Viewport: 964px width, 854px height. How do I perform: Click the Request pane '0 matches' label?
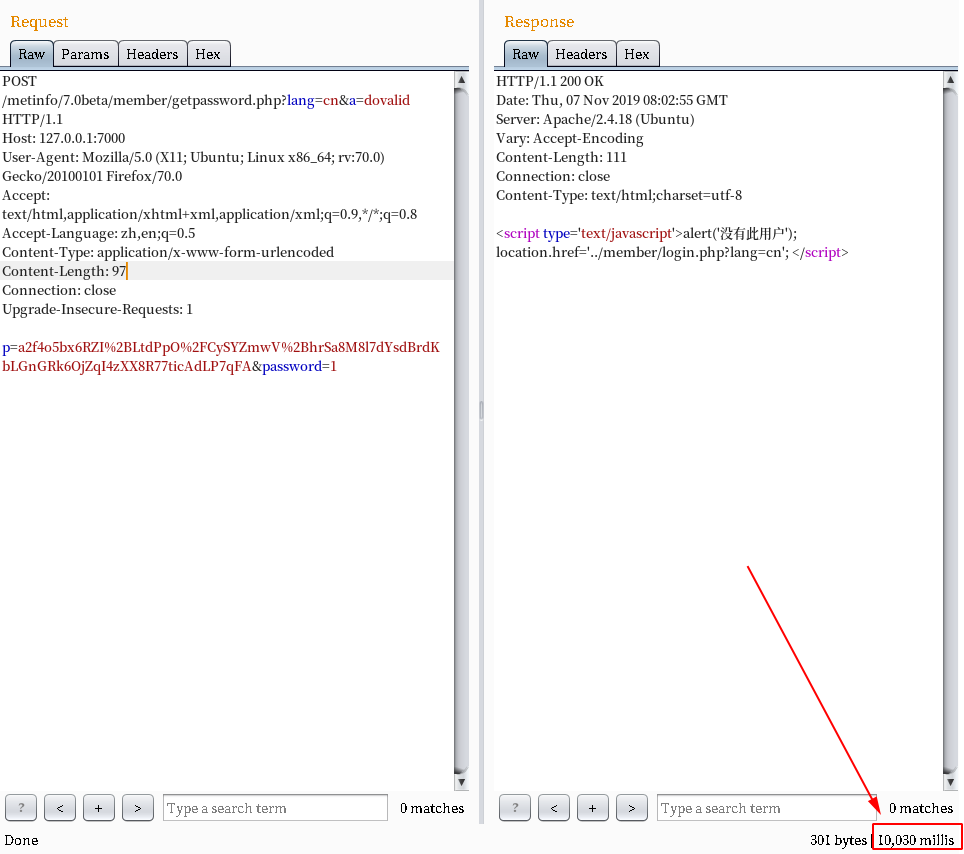432,808
